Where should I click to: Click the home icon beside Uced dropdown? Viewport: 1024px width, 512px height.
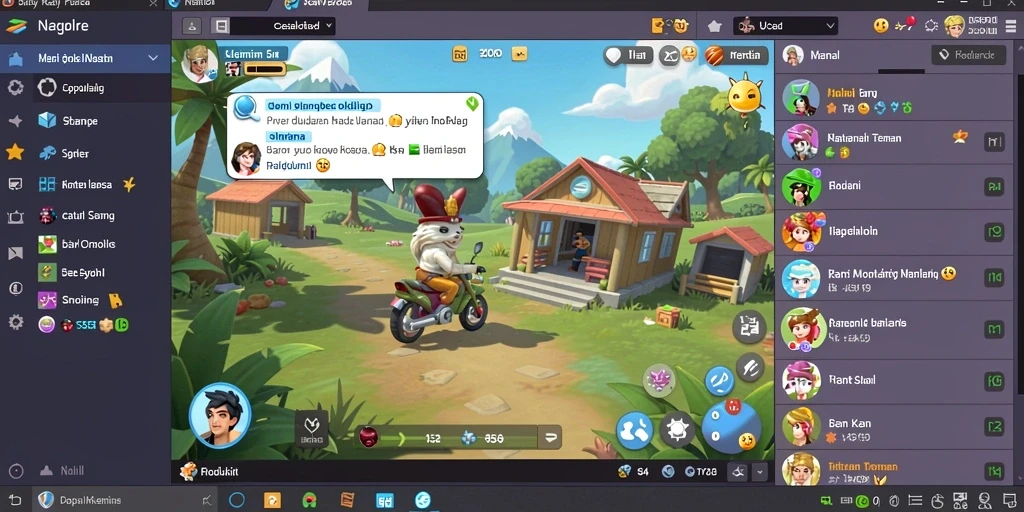click(x=714, y=26)
